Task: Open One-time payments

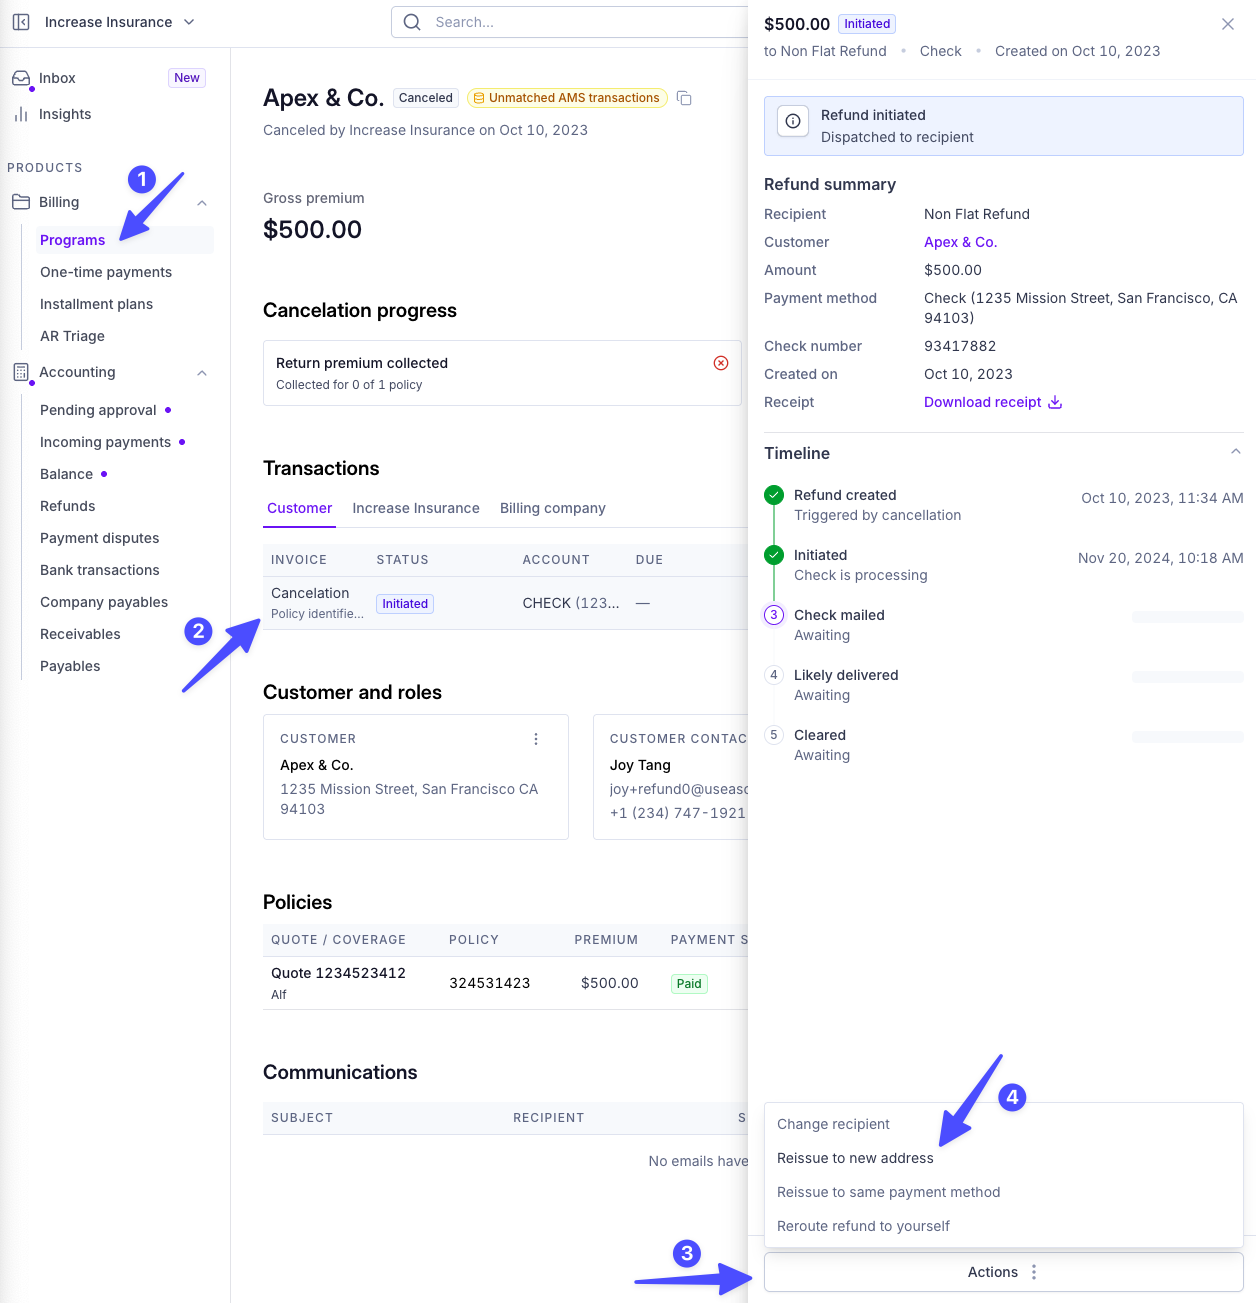Action: 106,272
